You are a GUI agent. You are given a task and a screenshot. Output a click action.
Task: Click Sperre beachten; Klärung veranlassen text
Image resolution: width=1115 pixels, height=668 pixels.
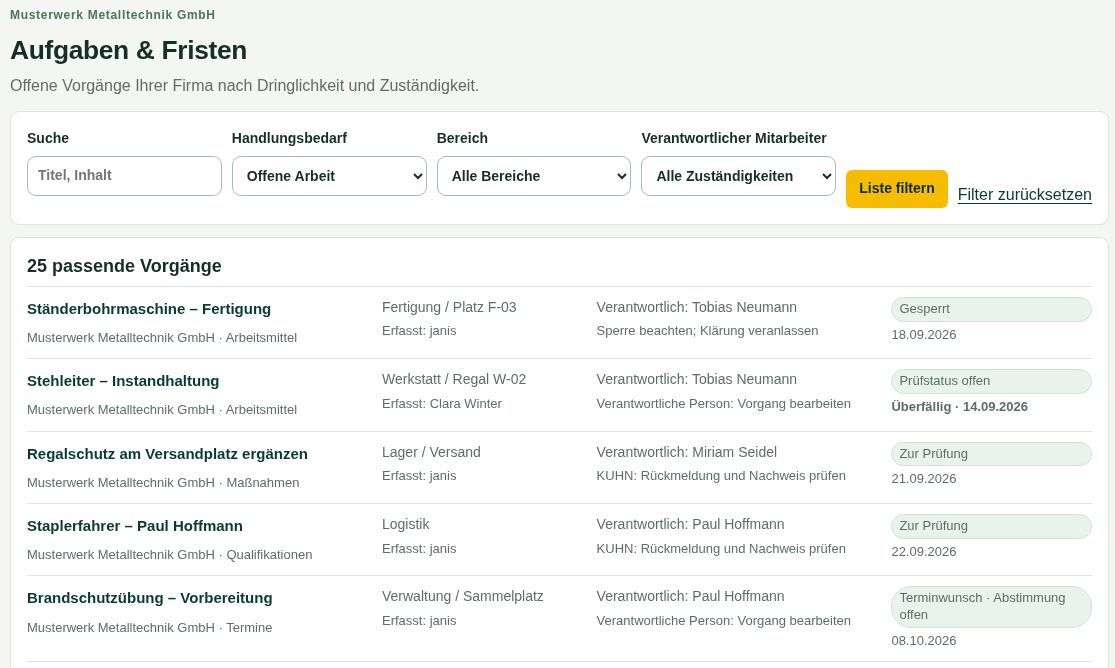pyautogui.click(x=707, y=331)
